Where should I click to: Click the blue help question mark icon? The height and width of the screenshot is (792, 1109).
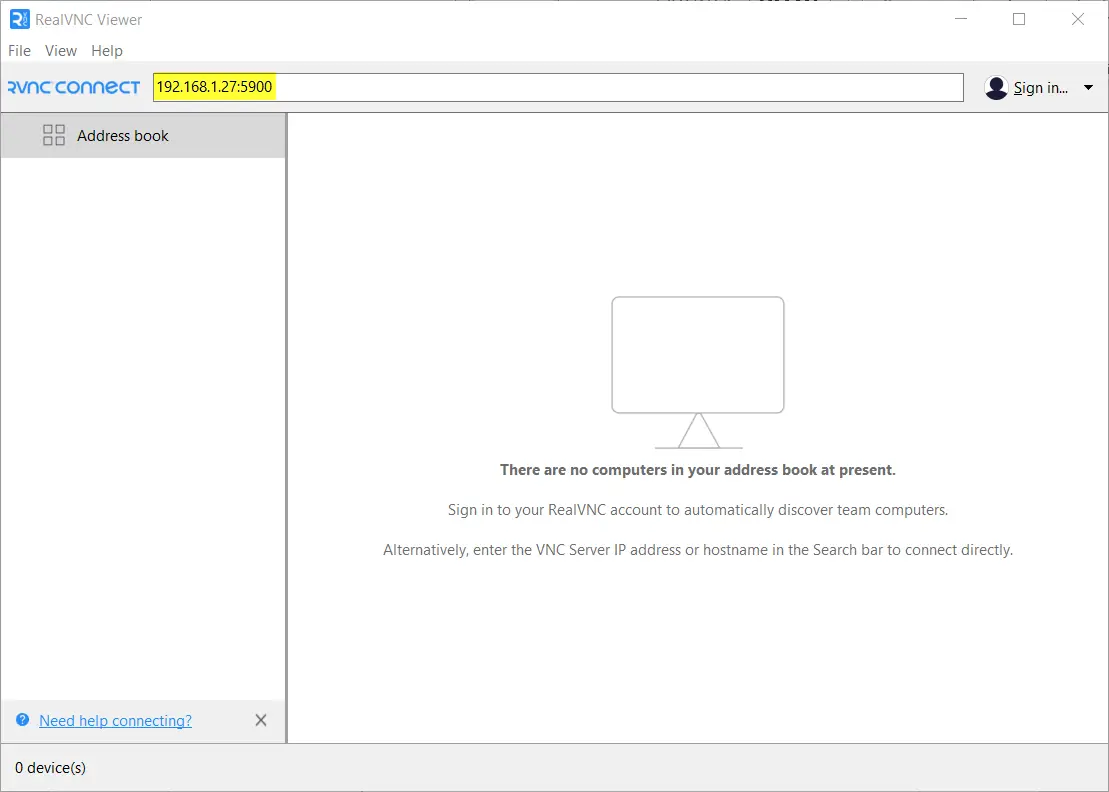tap(23, 720)
